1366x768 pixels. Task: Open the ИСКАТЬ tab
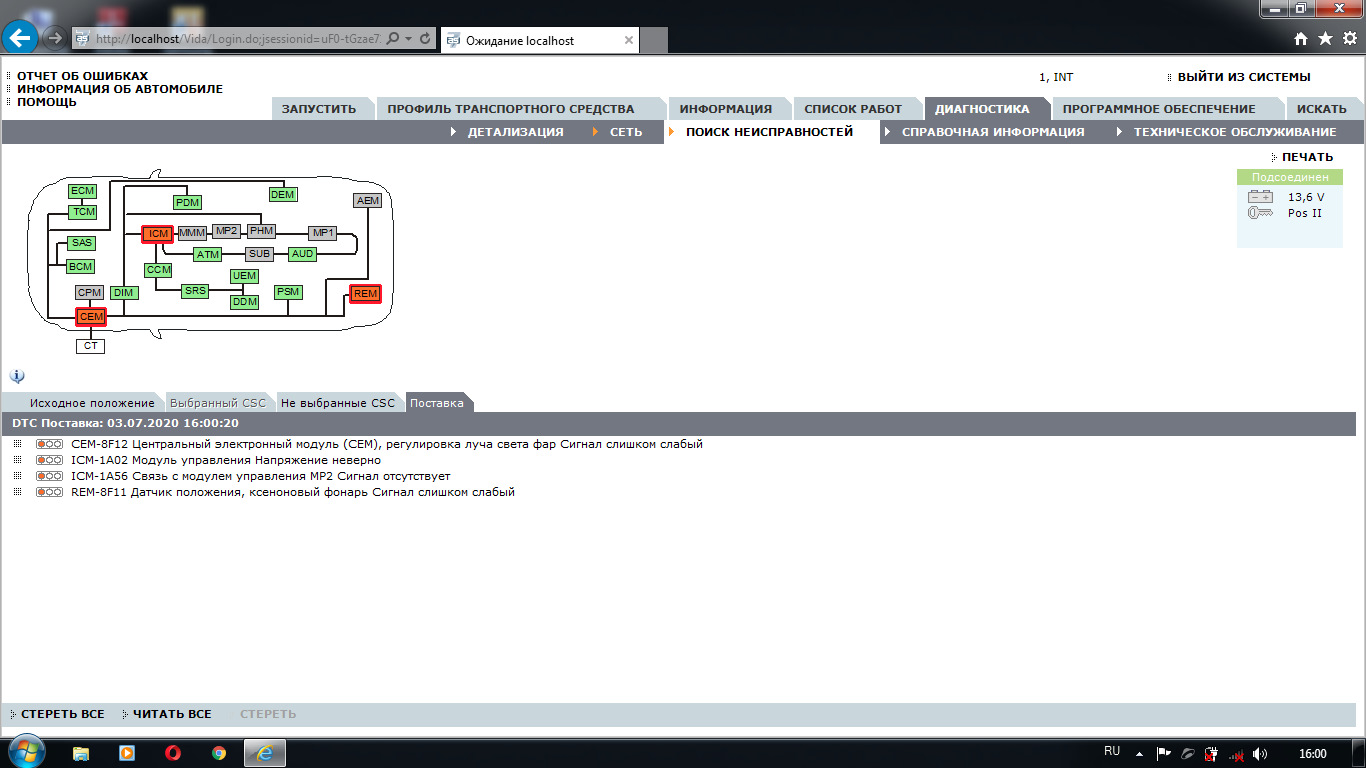(x=1322, y=109)
